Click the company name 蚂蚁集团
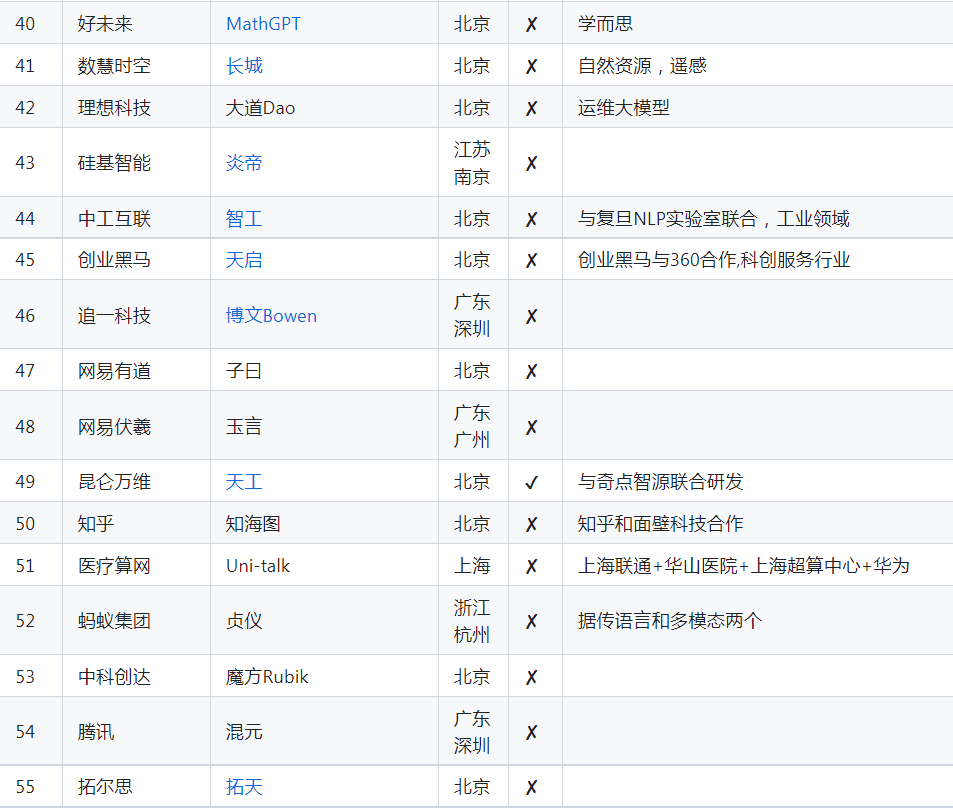 [x=114, y=621]
